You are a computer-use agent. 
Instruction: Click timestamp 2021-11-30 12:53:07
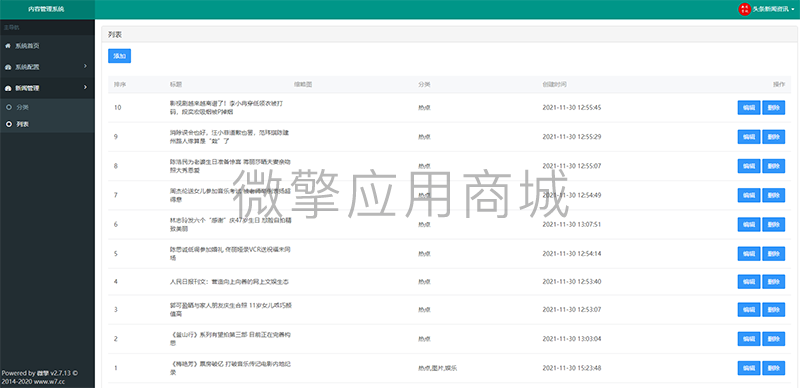[x=571, y=309]
